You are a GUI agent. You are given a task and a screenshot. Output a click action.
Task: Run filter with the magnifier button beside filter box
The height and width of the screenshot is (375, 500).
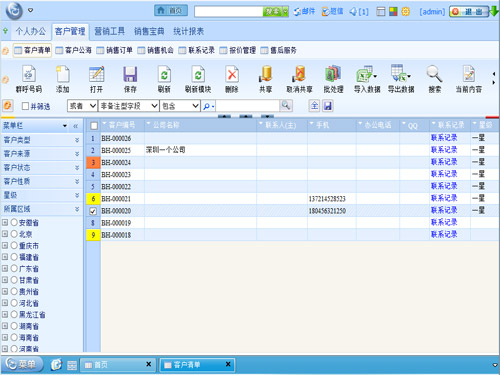click(286, 106)
